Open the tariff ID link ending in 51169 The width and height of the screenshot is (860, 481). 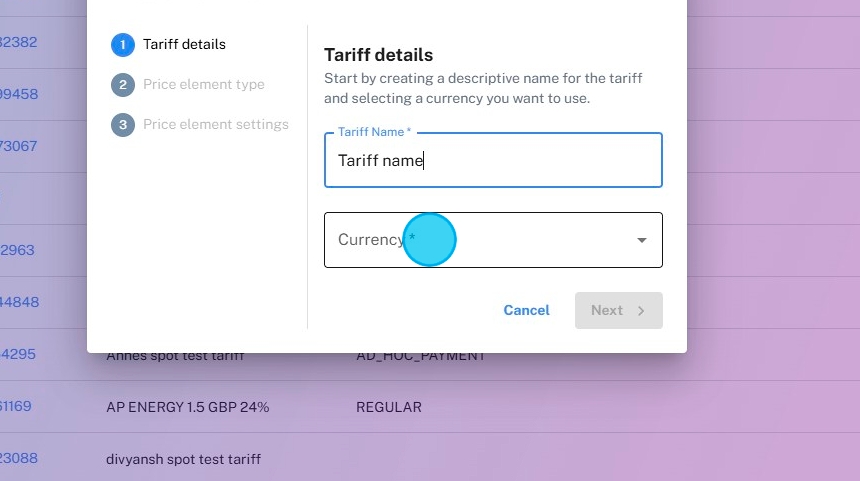click(16, 407)
